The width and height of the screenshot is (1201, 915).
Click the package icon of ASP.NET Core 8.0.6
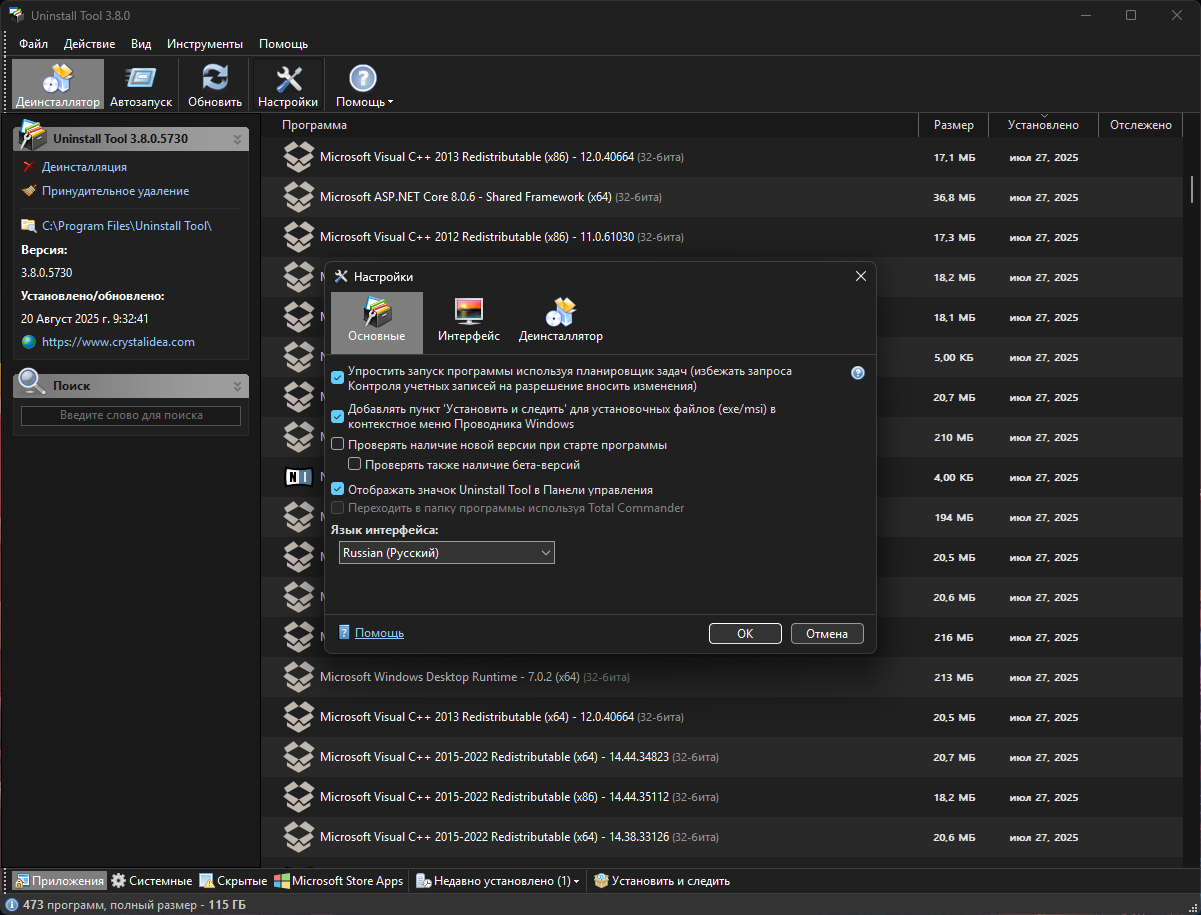click(x=299, y=197)
